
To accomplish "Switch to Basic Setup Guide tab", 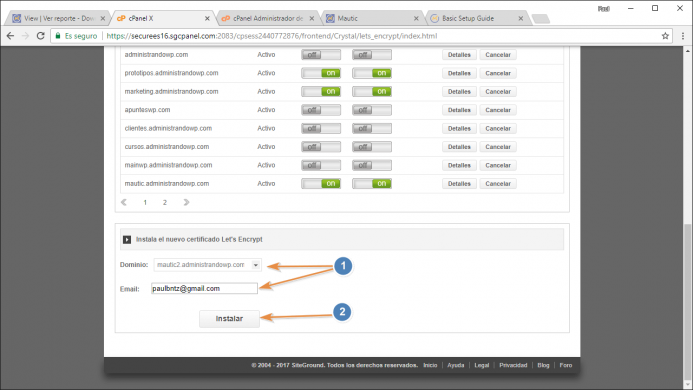I will click(x=476, y=19).
